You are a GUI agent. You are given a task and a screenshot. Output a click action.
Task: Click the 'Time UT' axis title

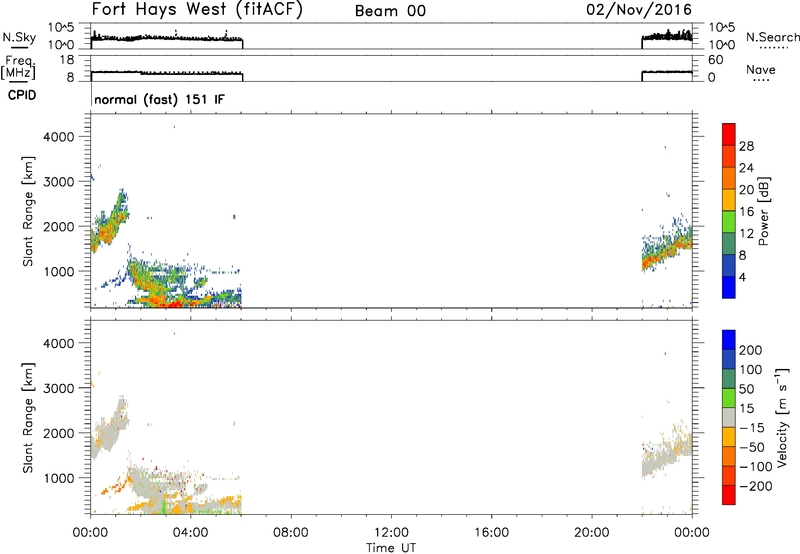coord(391,547)
